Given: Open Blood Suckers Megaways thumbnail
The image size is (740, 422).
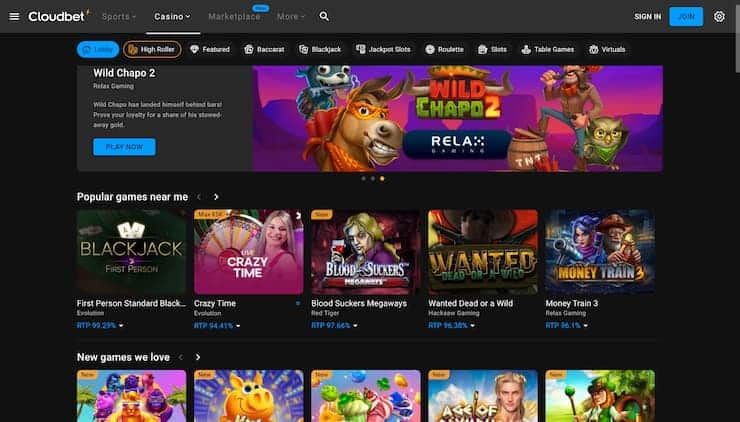Looking at the screenshot, I should pos(366,252).
